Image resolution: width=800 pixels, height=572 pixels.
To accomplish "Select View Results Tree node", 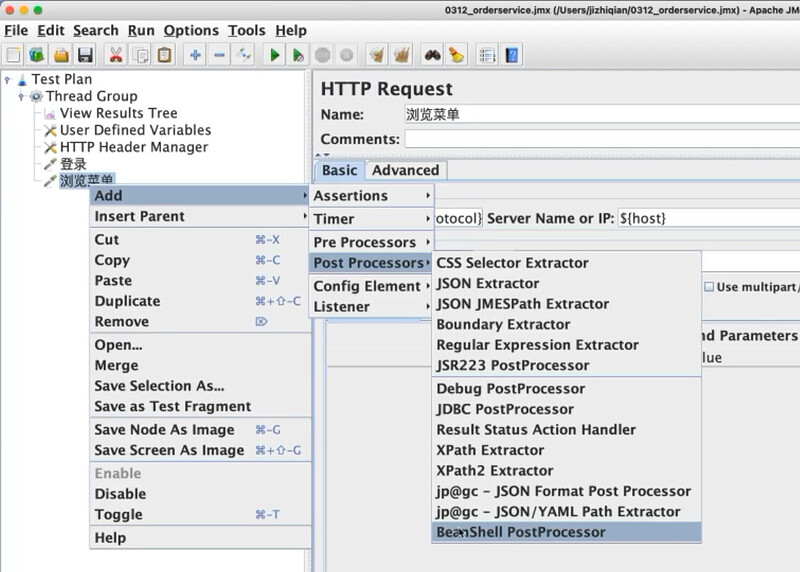I will [118, 113].
